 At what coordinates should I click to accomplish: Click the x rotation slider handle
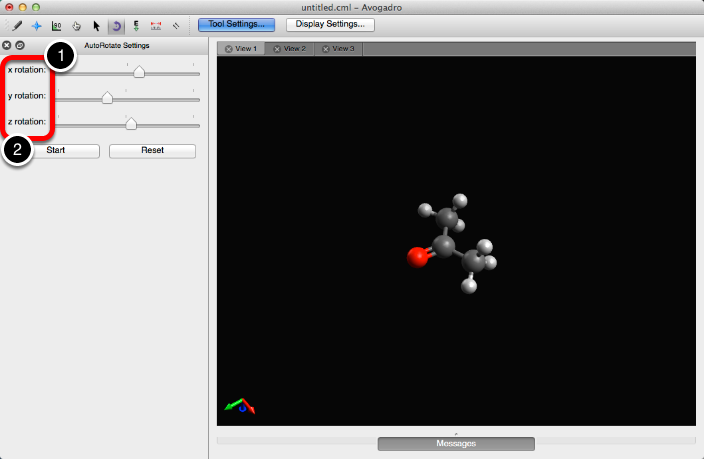pos(139,72)
